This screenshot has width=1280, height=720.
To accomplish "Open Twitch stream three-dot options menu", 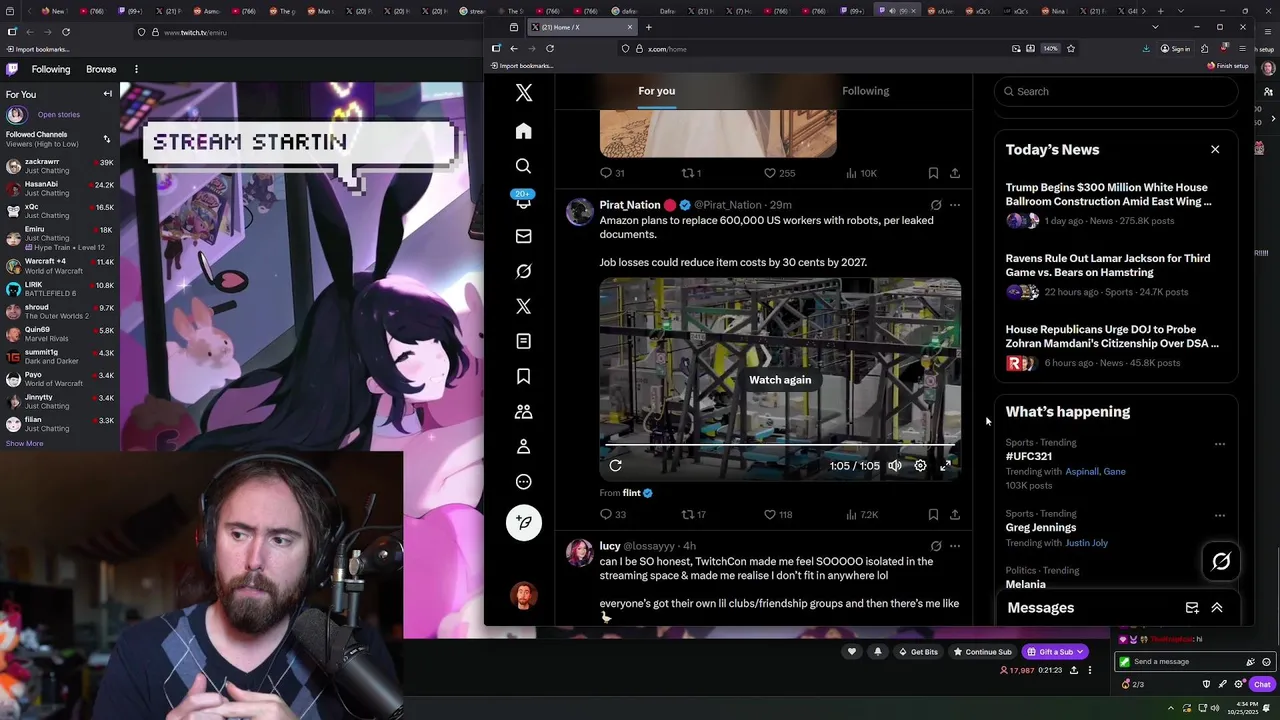I will [x=1090, y=670].
